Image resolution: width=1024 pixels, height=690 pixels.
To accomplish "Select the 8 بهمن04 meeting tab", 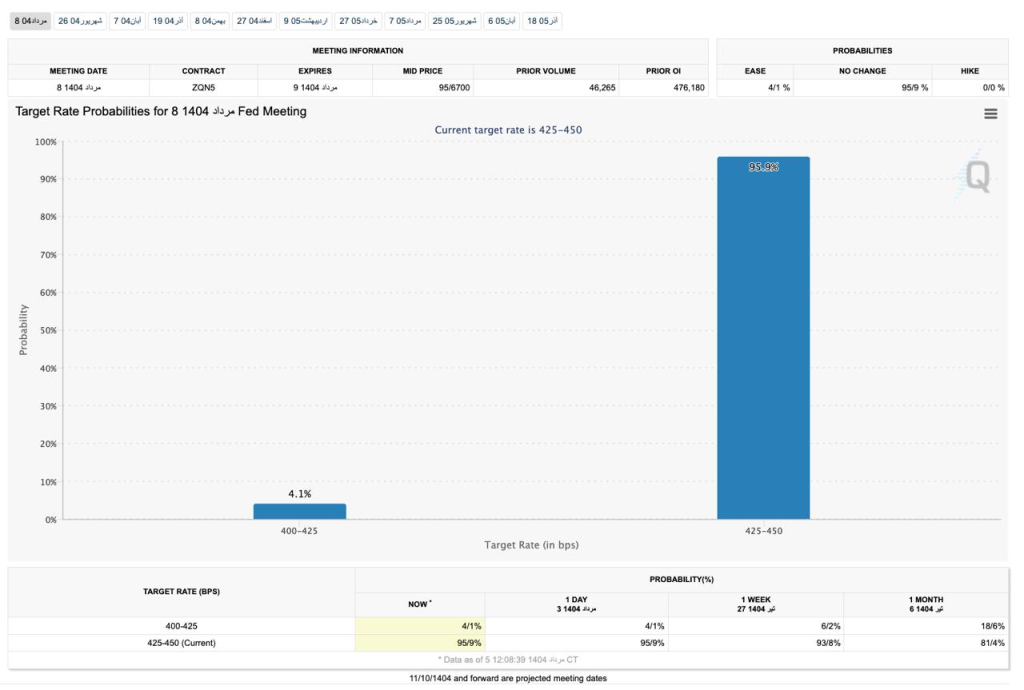I will 210,20.
